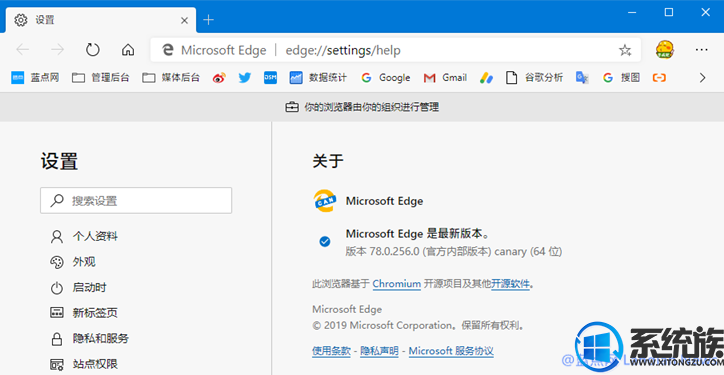The width and height of the screenshot is (724, 375).
Task: Open a new tab with plus button
Action: (x=209, y=20)
